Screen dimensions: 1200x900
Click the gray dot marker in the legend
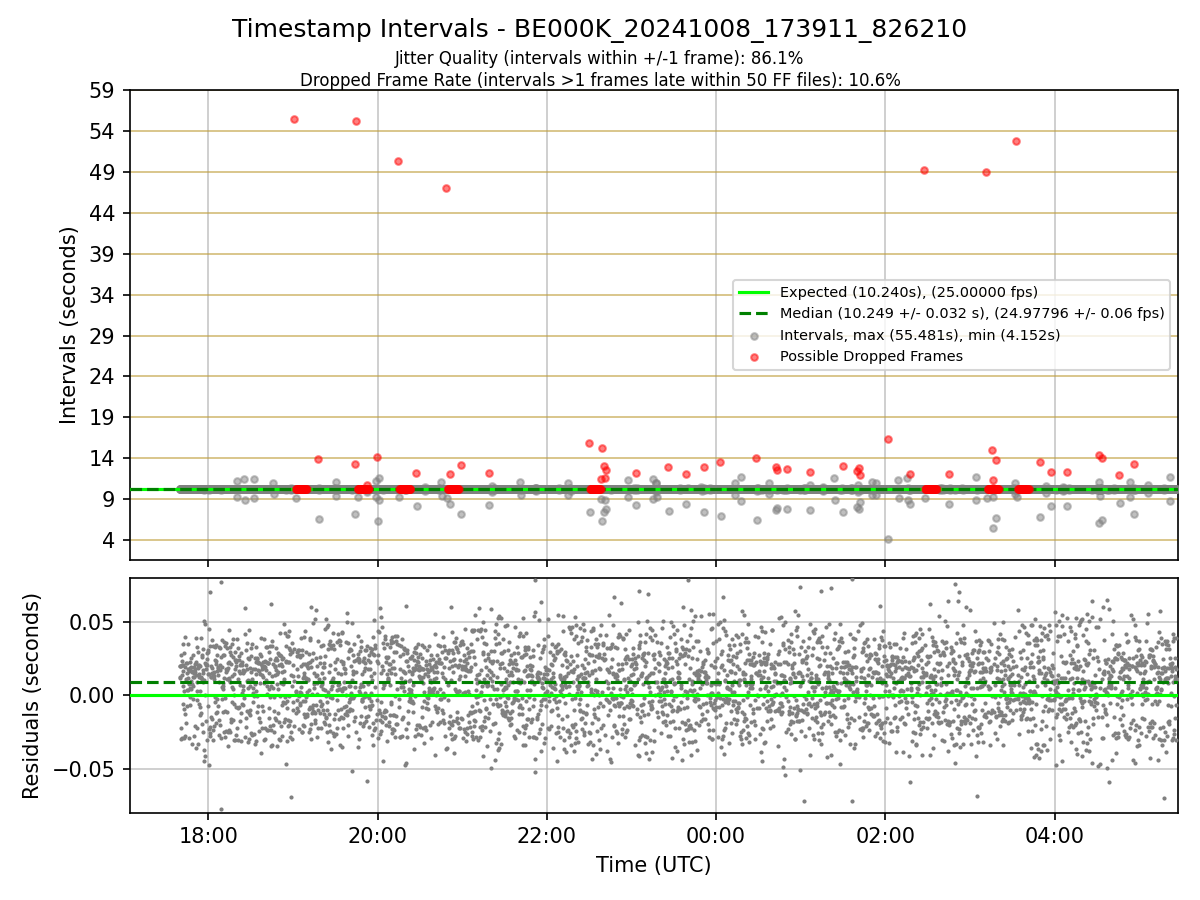coord(754,335)
